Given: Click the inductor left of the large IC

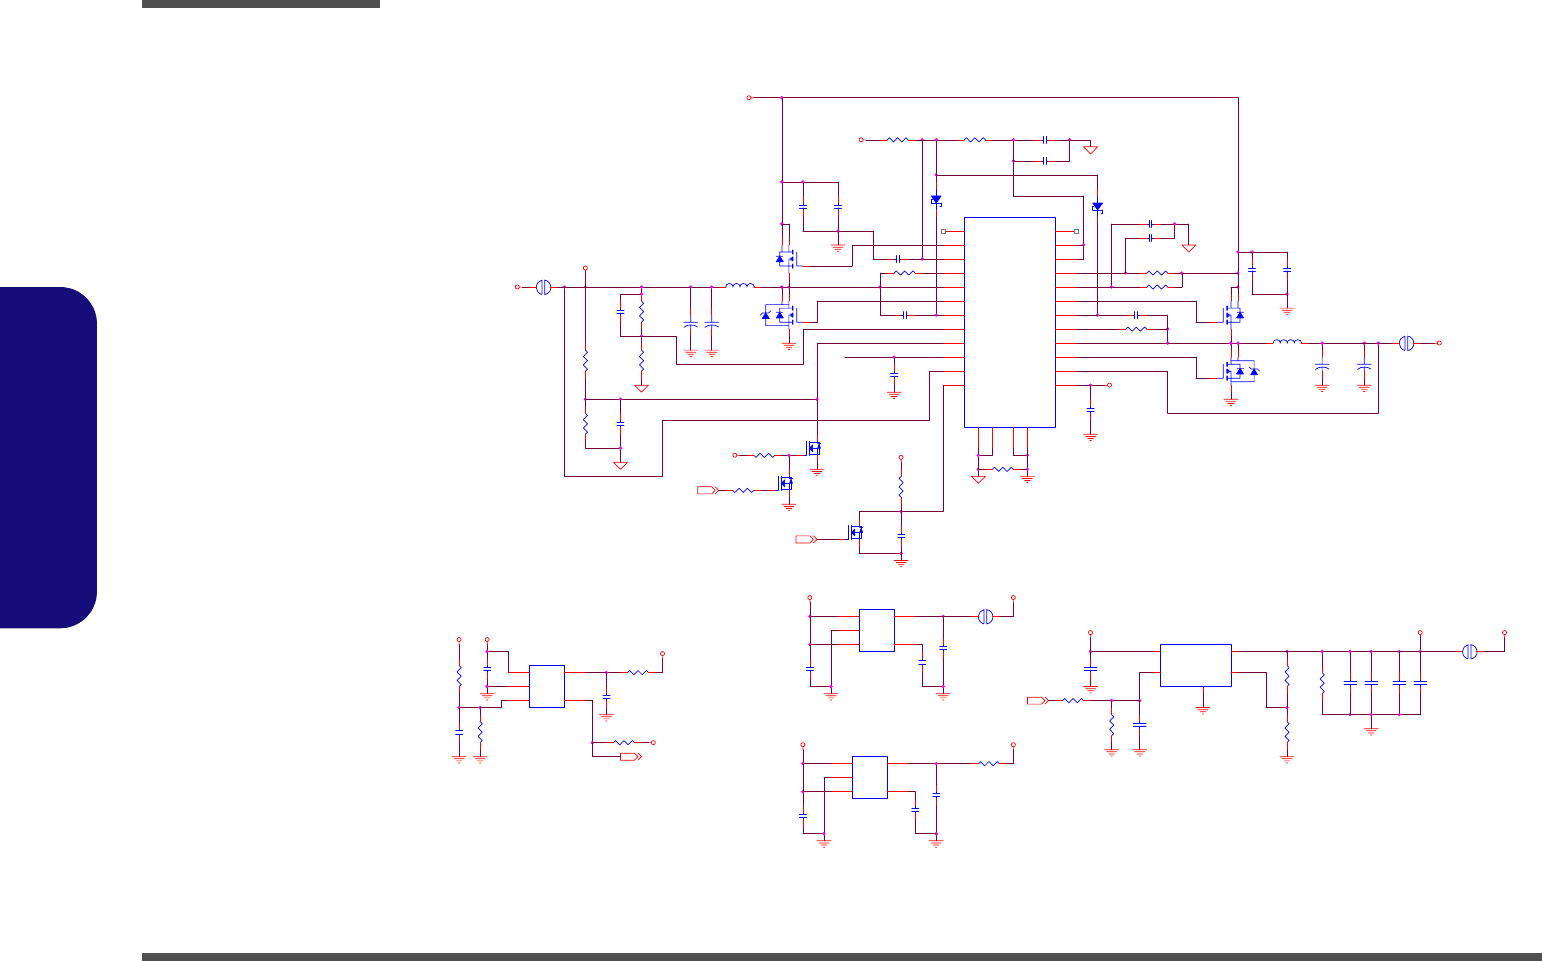Looking at the screenshot, I should 739,287.
